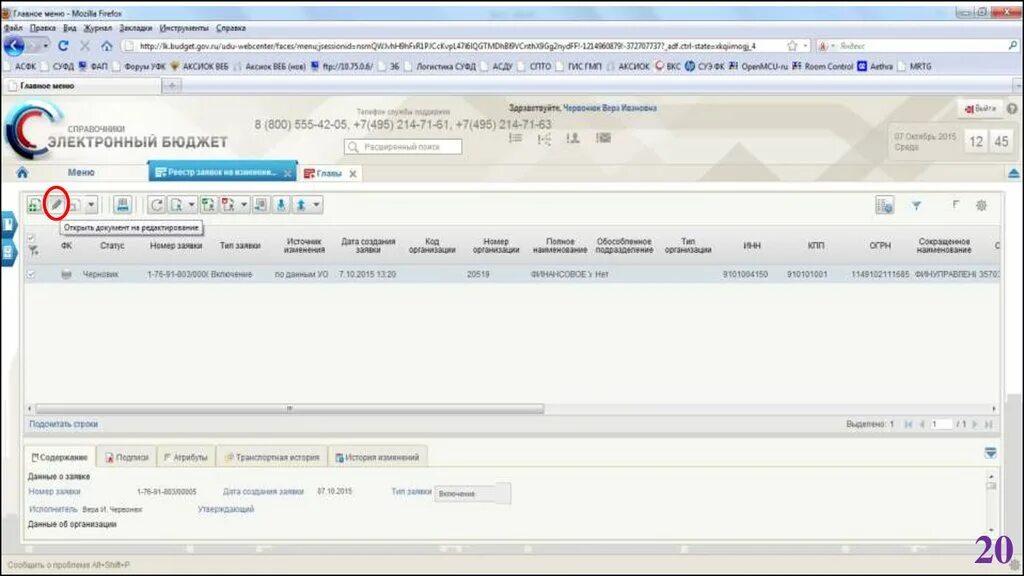Go to the home page with the house icon
Viewport: 1024px width, 576px height.
pyautogui.click(x=22, y=172)
